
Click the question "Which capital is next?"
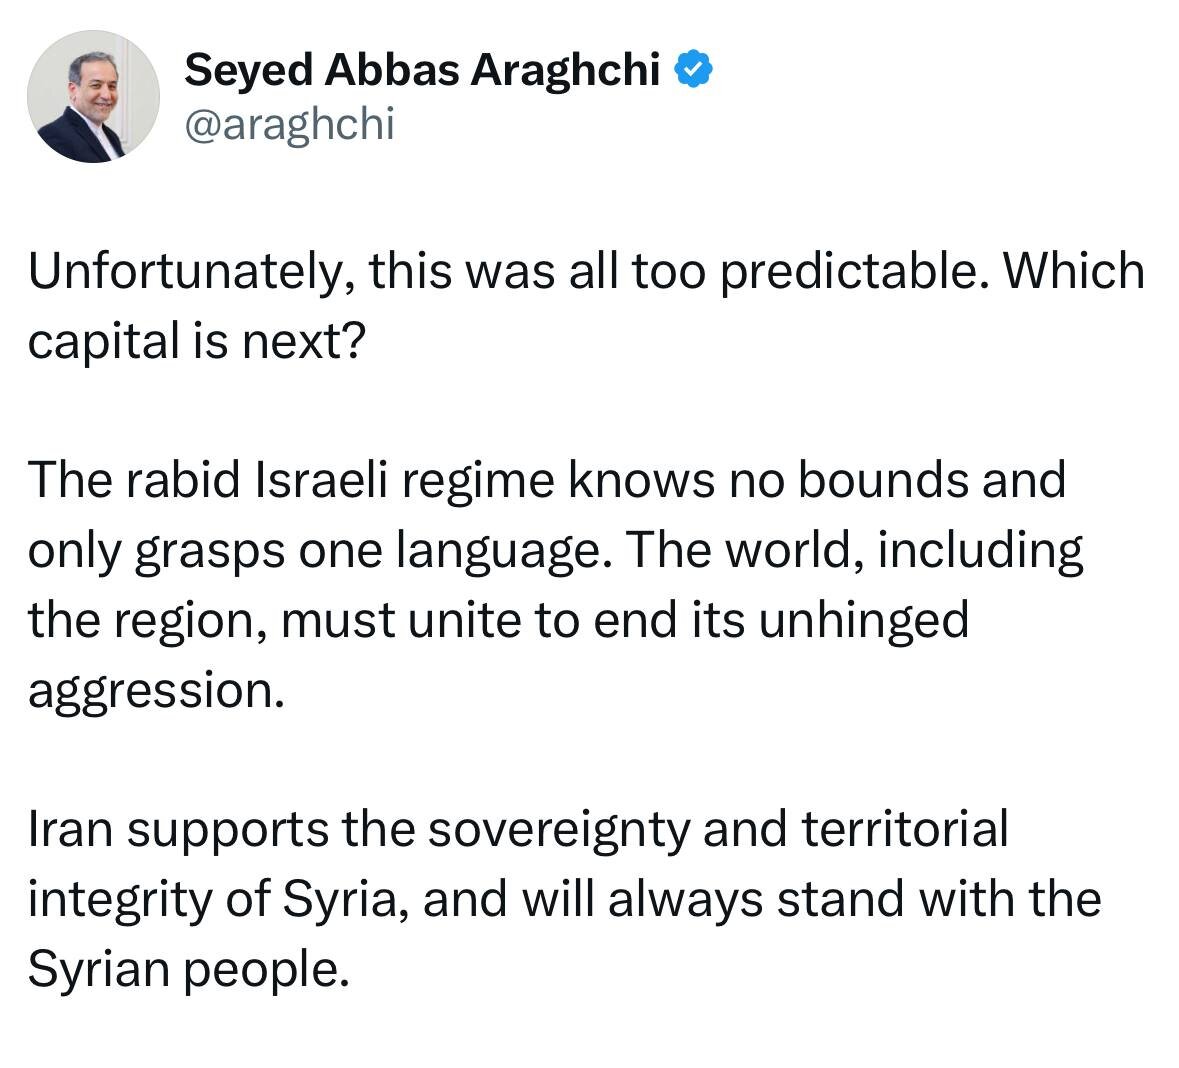[x=196, y=341]
